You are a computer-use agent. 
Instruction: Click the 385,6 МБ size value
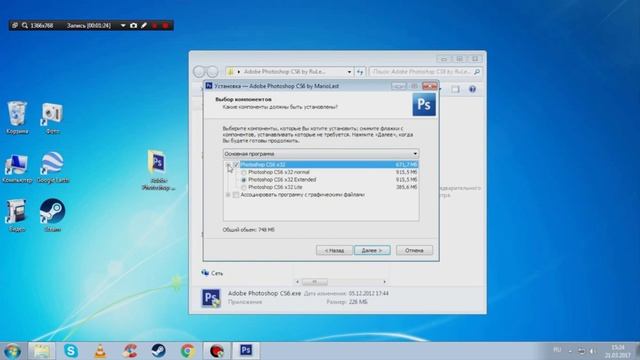[x=407, y=187]
